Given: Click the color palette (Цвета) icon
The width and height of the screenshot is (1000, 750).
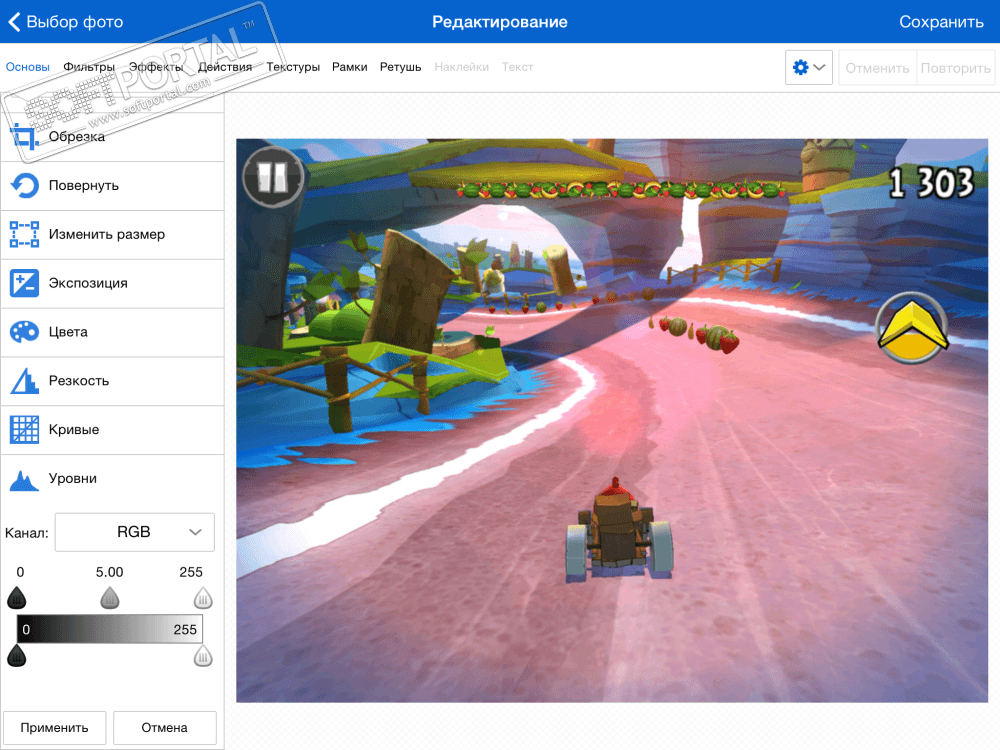Looking at the screenshot, I should 24,332.
